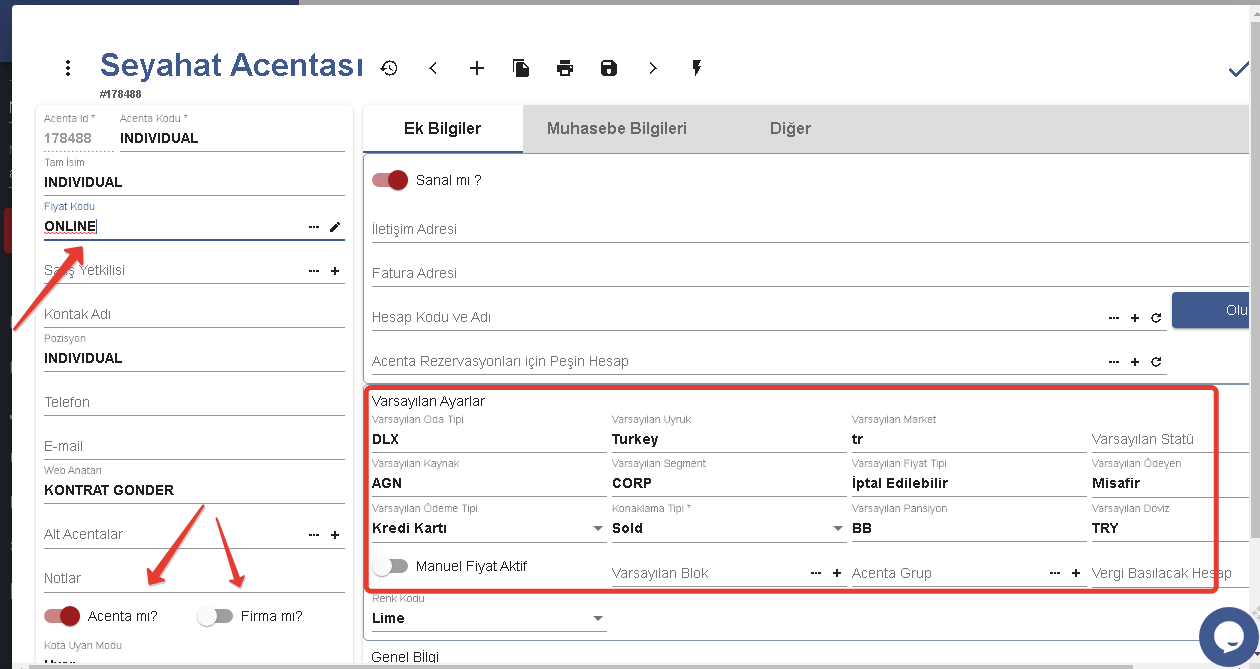Open the Diğer tab

coord(790,129)
